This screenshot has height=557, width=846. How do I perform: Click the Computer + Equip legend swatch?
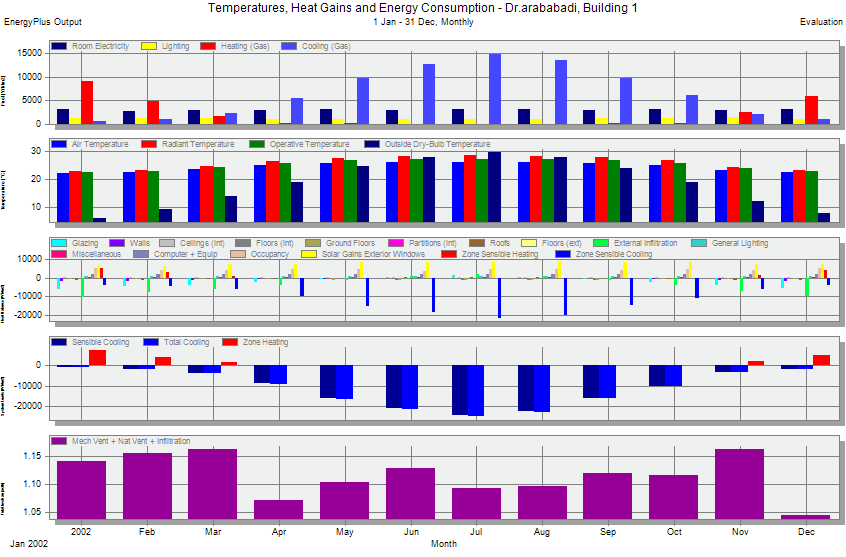point(141,254)
